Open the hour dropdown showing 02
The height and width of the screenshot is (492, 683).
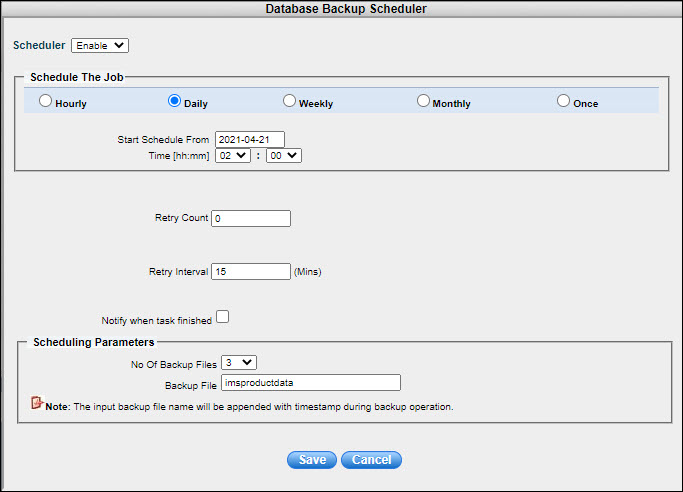coord(231,155)
